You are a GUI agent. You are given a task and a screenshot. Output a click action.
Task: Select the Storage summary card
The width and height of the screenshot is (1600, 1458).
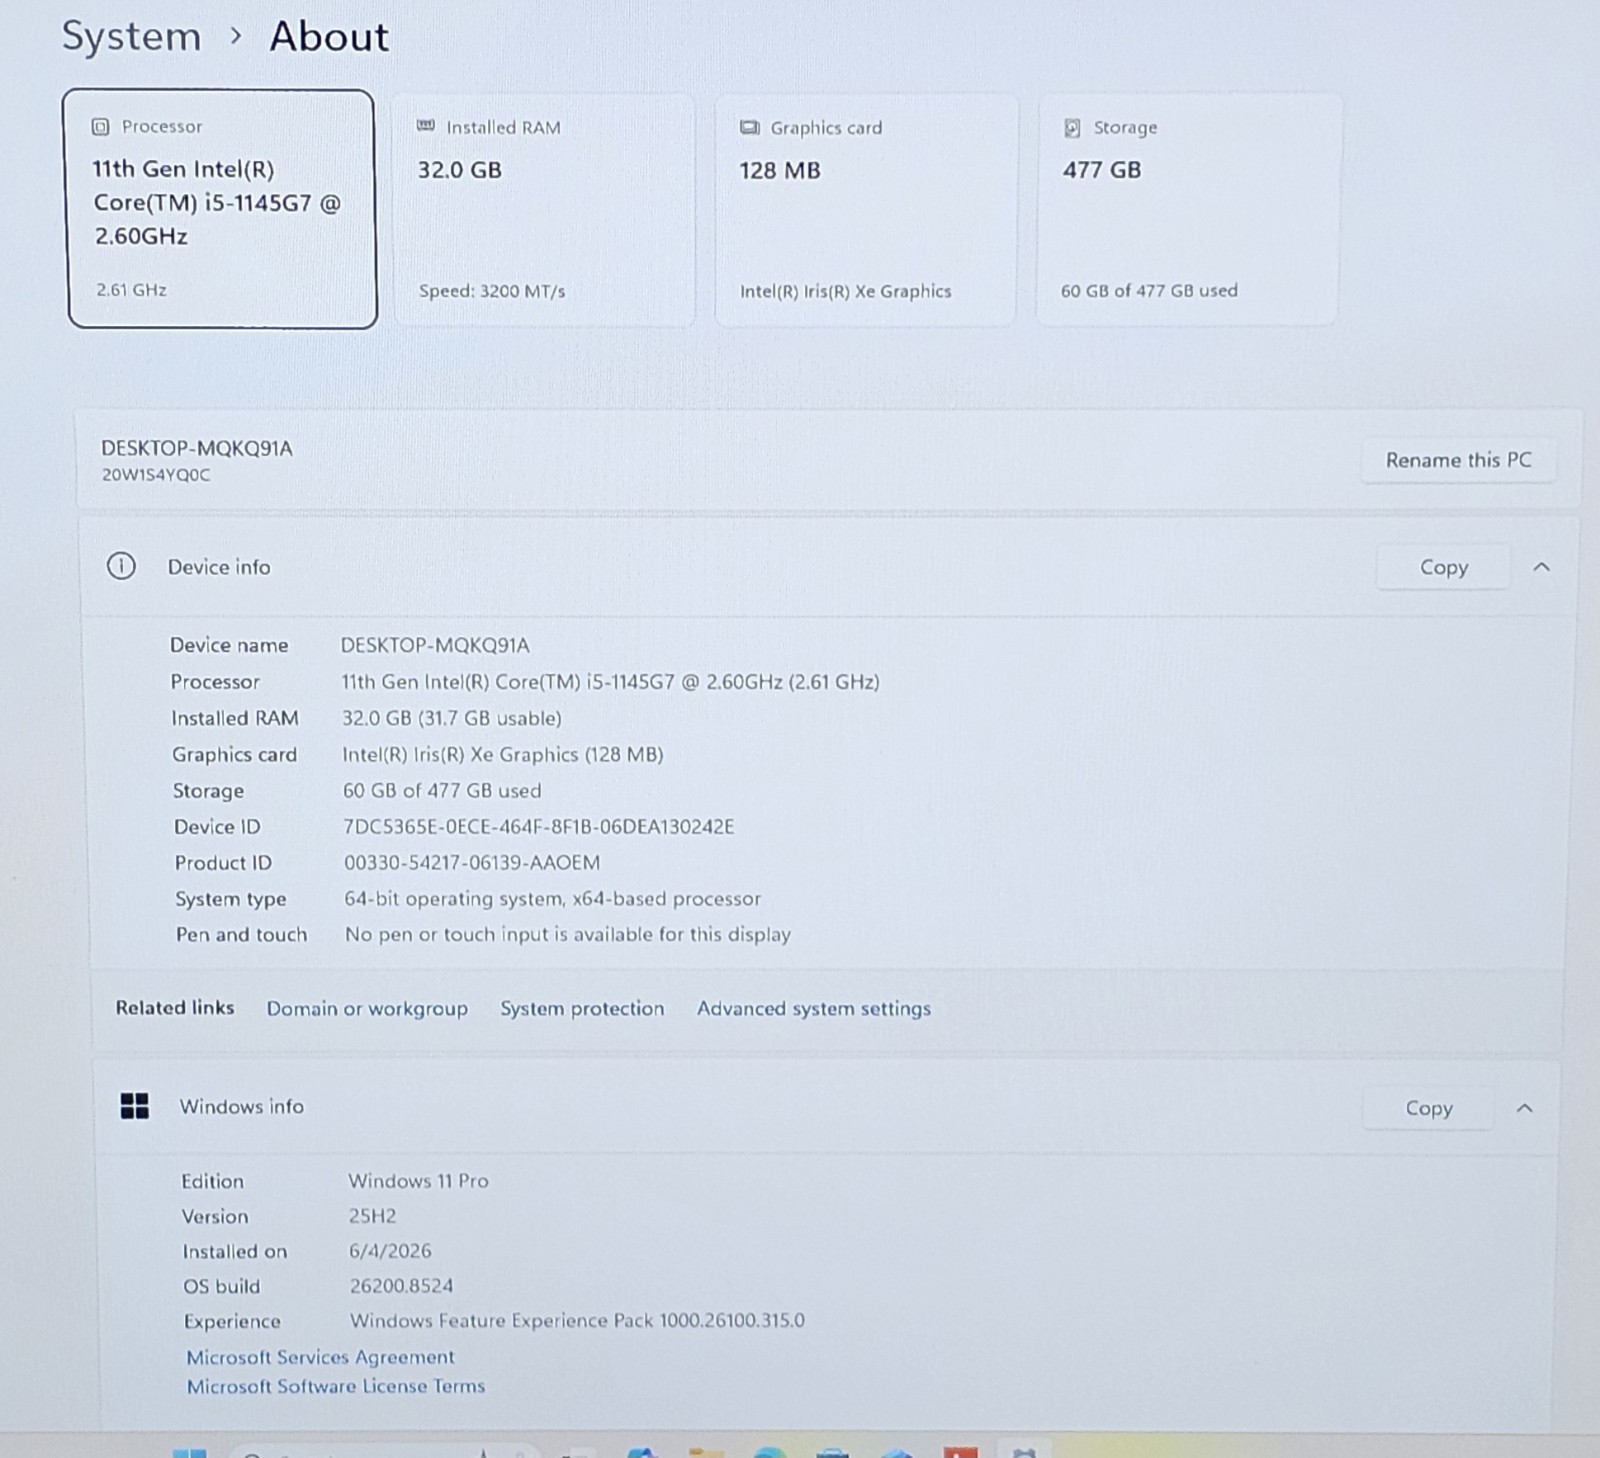1188,209
